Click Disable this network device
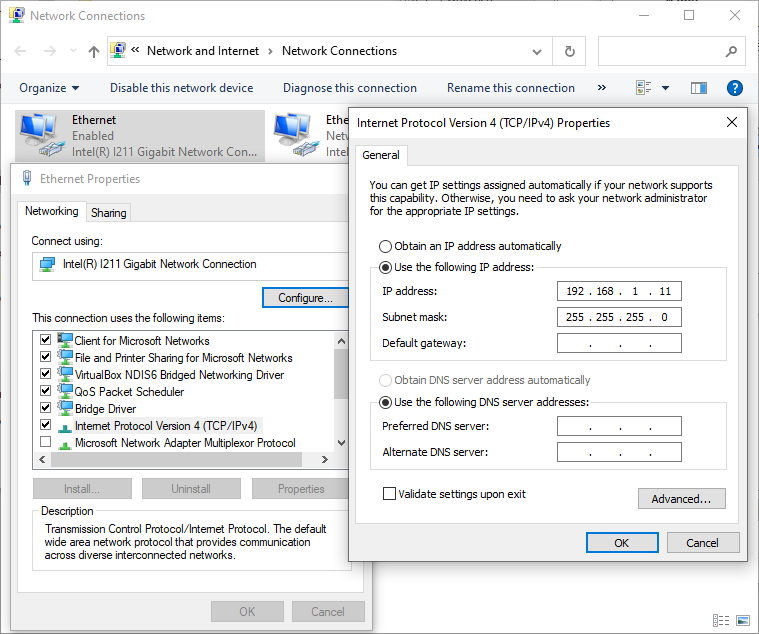 point(182,88)
